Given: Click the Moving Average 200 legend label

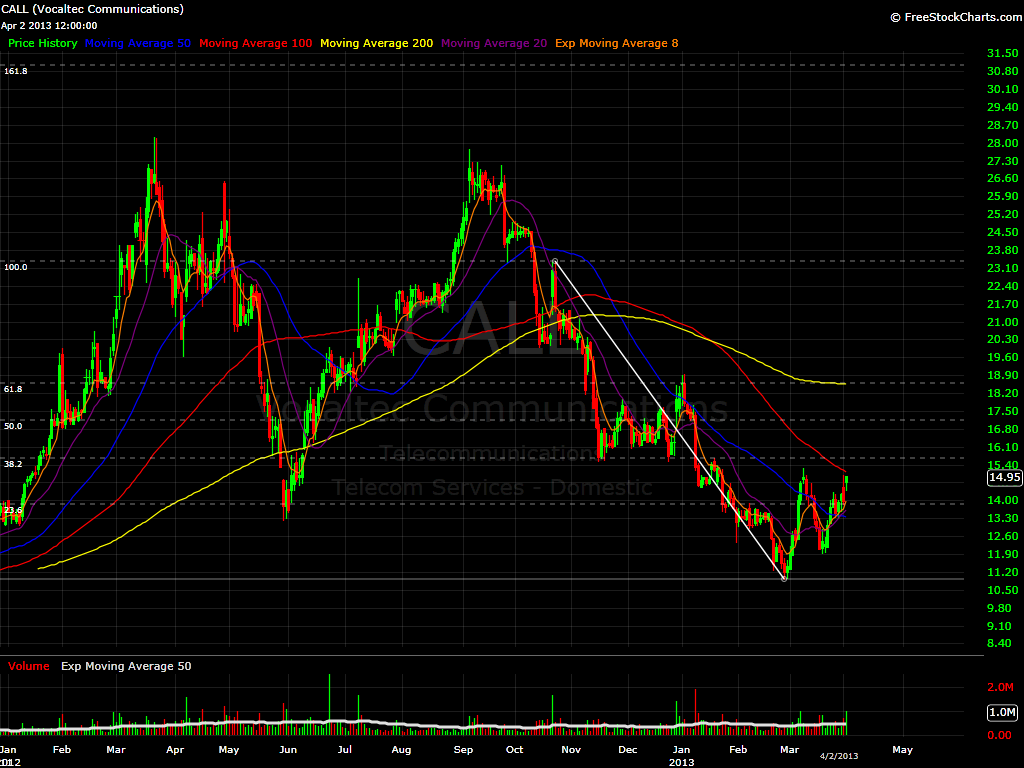Looking at the screenshot, I should [x=376, y=43].
